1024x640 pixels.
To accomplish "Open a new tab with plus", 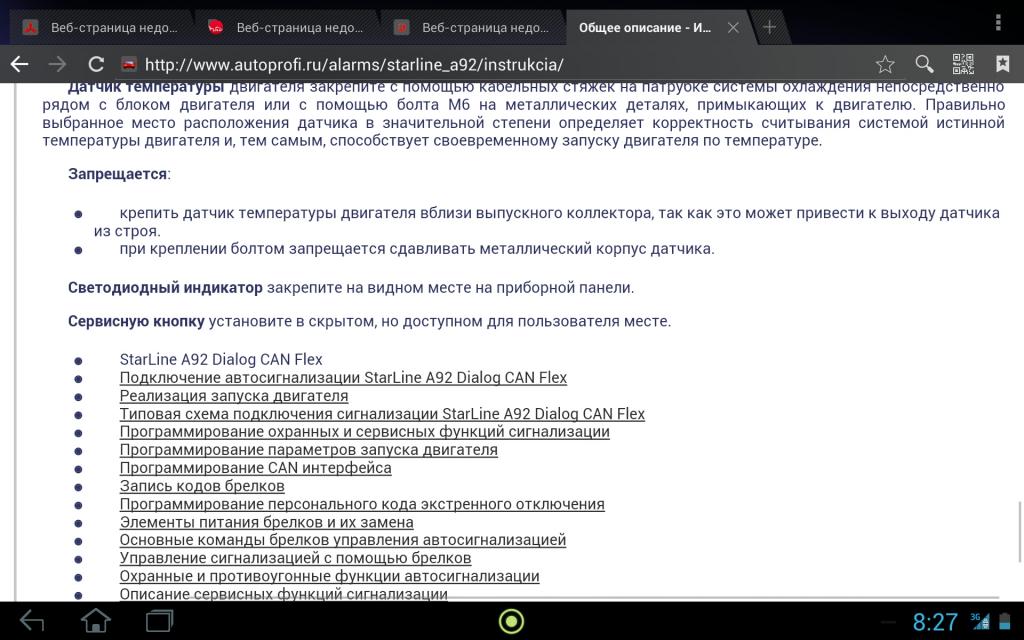I will [769, 27].
